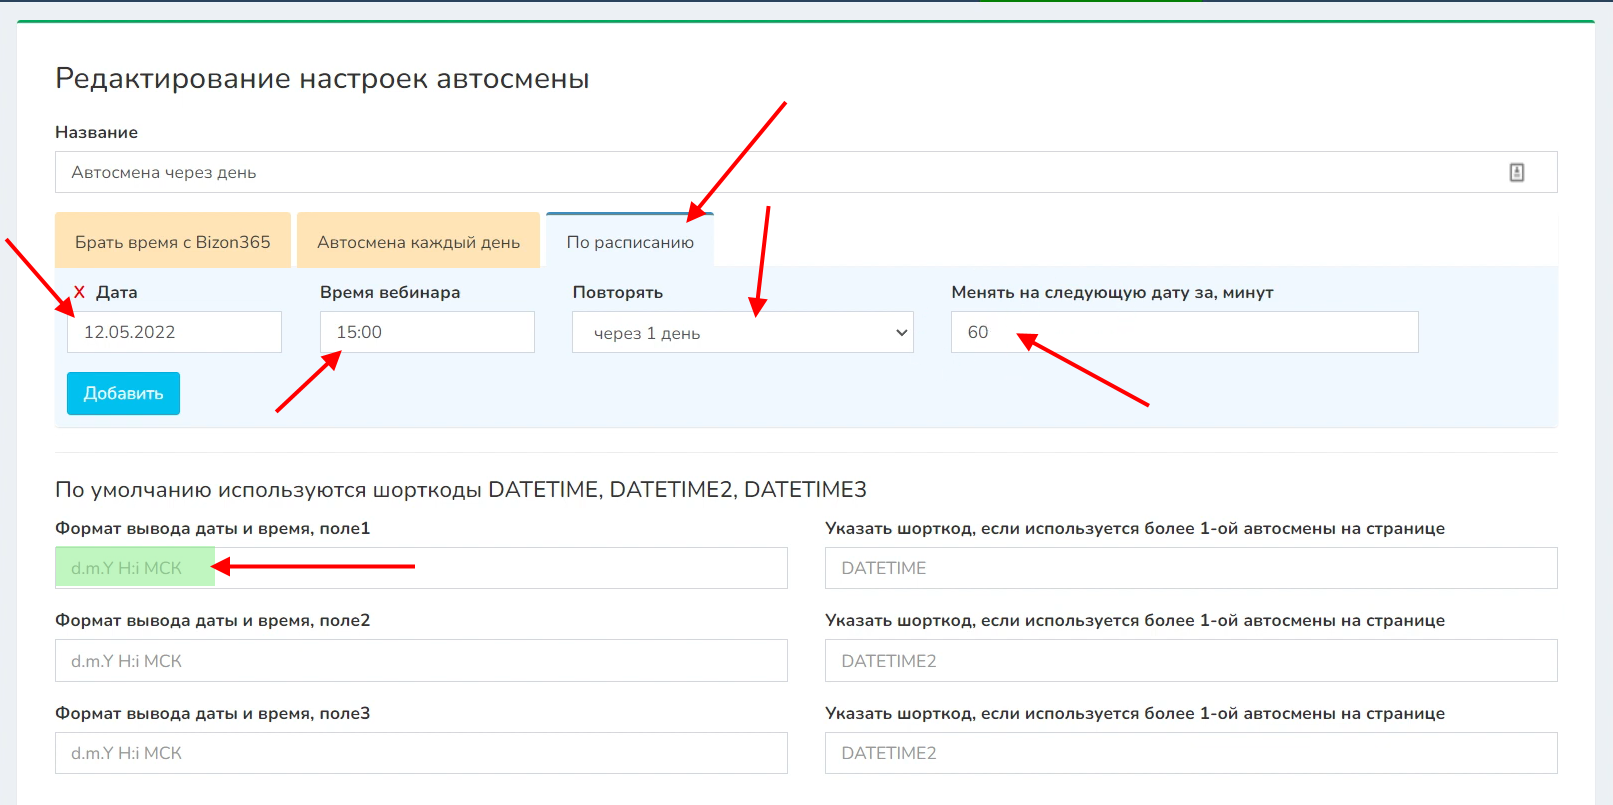Click the Название field with 'Автосмена через день'

tap(780, 172)
